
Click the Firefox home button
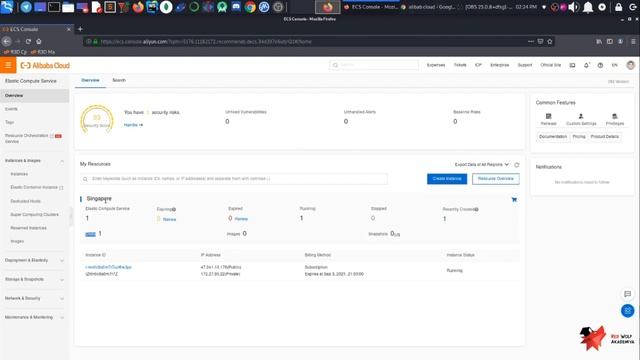39,41
